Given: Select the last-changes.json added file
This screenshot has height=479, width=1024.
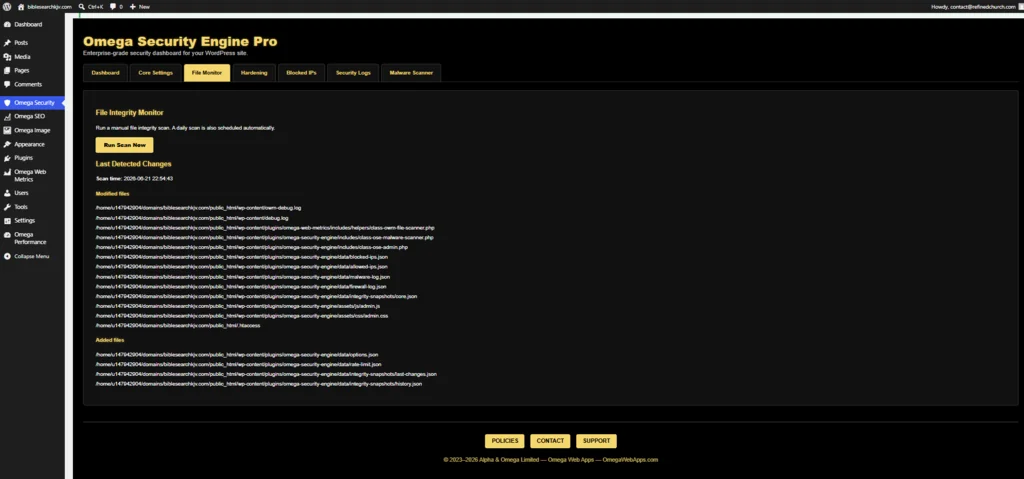Looking at the screenshot, I should (x=266, y=374).
